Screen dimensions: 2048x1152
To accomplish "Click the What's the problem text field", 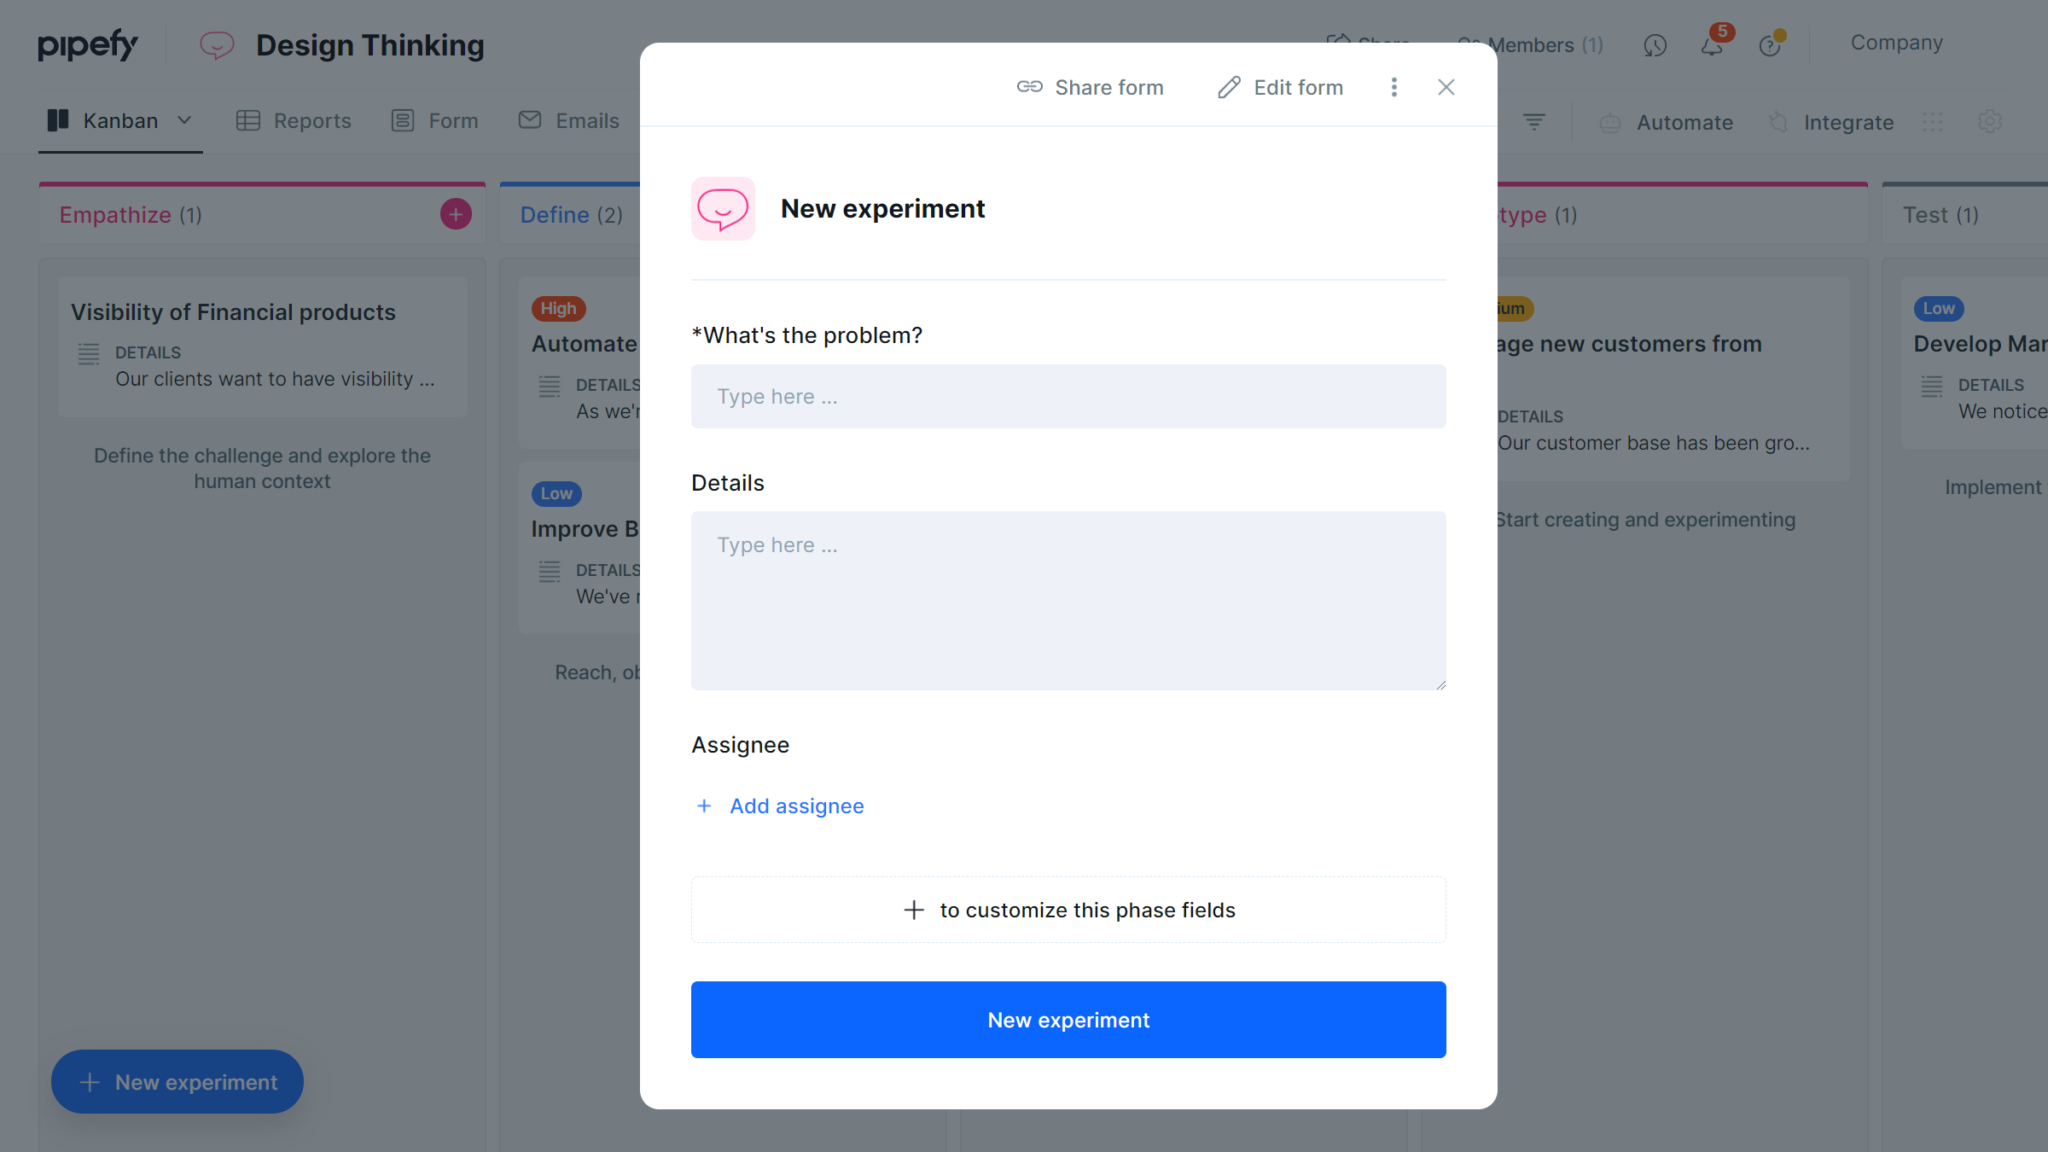I will tap(1067, 396).
